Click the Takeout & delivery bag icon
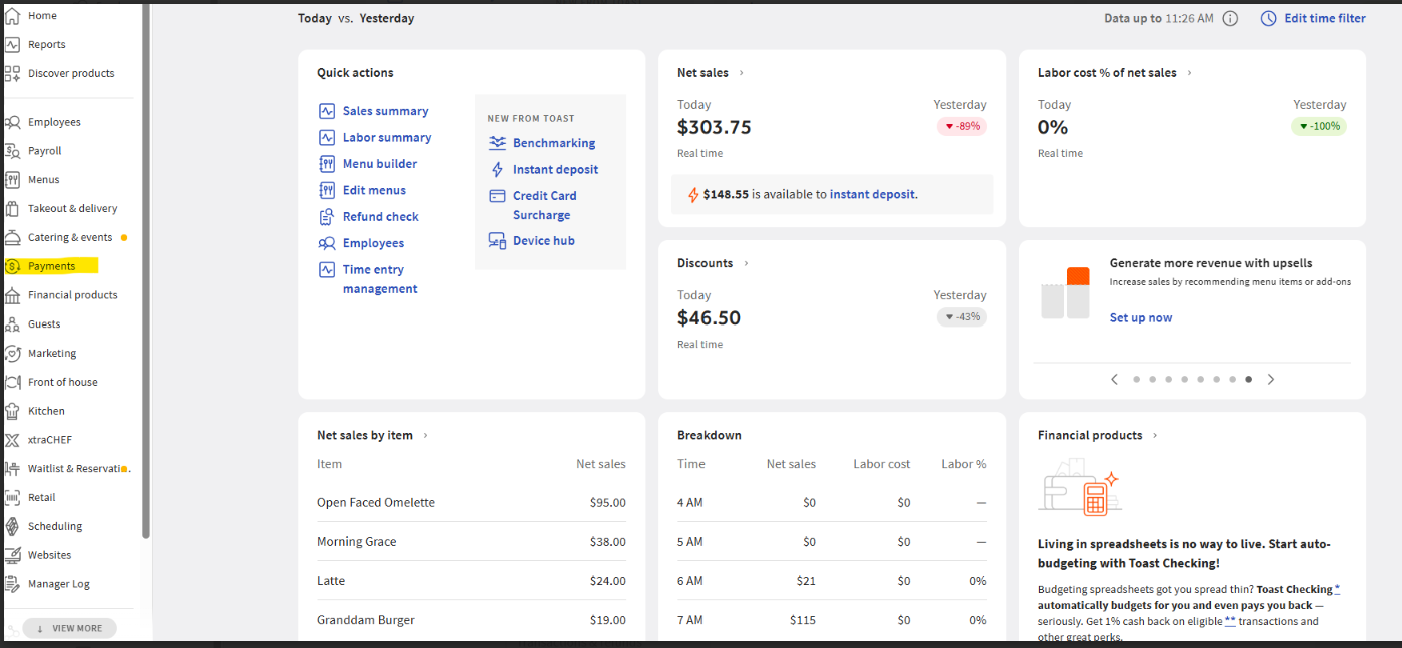This screenshot has width=1402, height=648. [13, 208]
